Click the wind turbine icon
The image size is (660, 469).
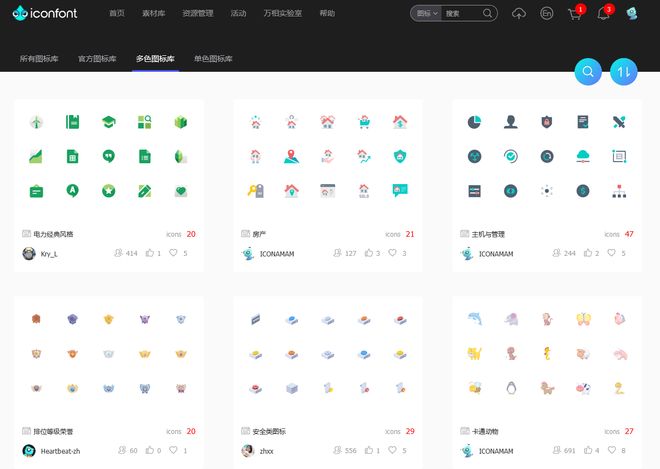click(37, 122)
